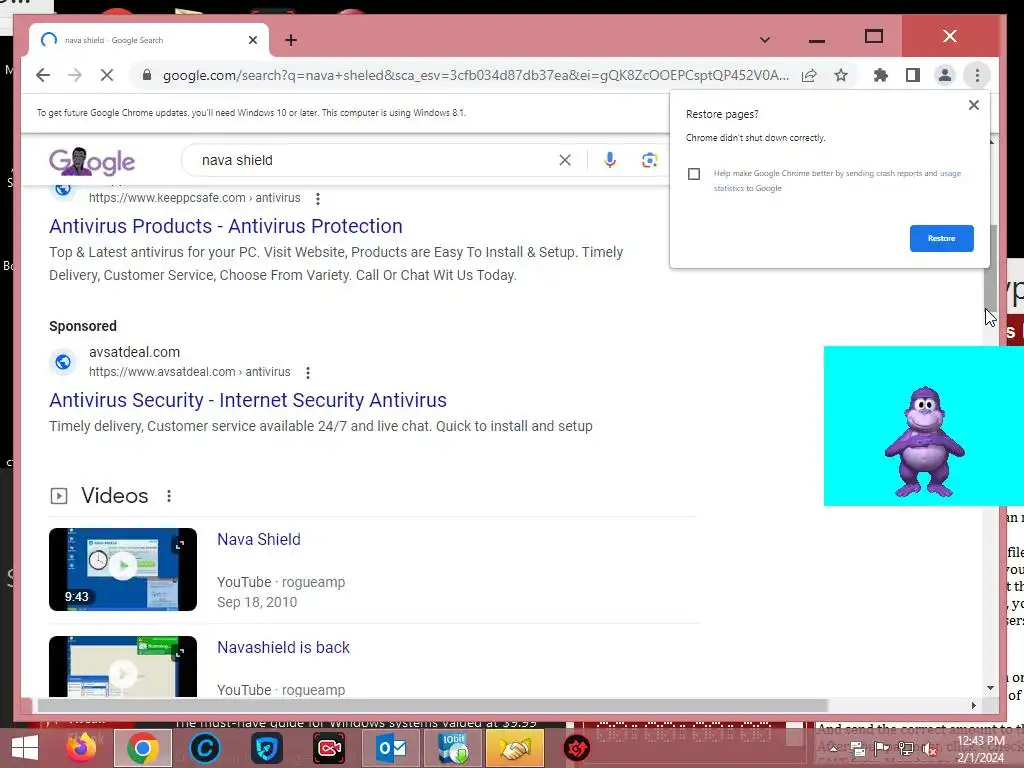Toggle the Chrome side panel icon

(912, 75)
